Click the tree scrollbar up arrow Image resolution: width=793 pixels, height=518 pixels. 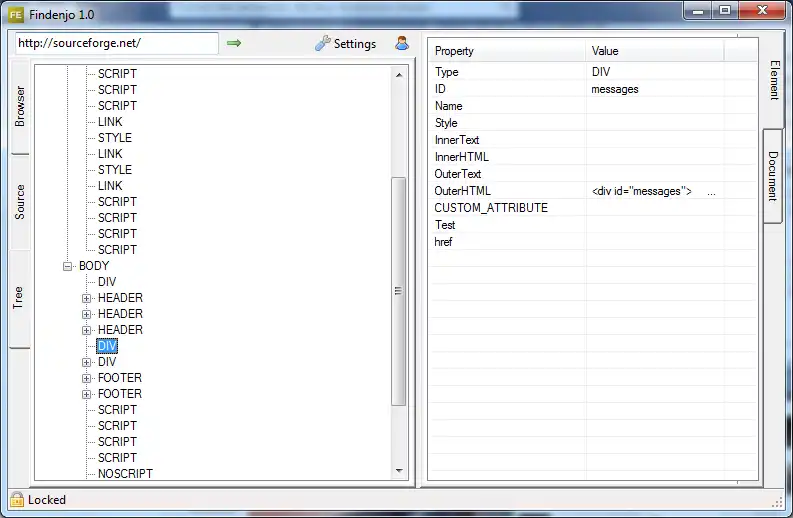coord(399,75)
